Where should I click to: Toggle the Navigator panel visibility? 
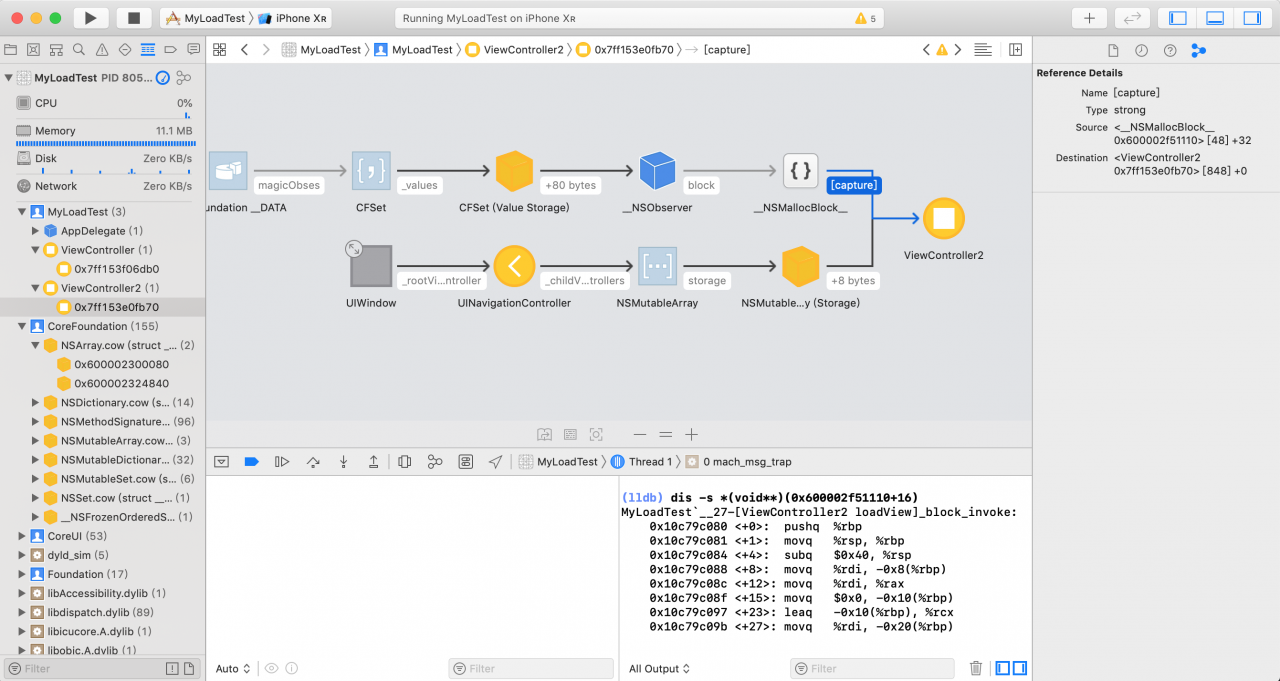click(1178, 18)
